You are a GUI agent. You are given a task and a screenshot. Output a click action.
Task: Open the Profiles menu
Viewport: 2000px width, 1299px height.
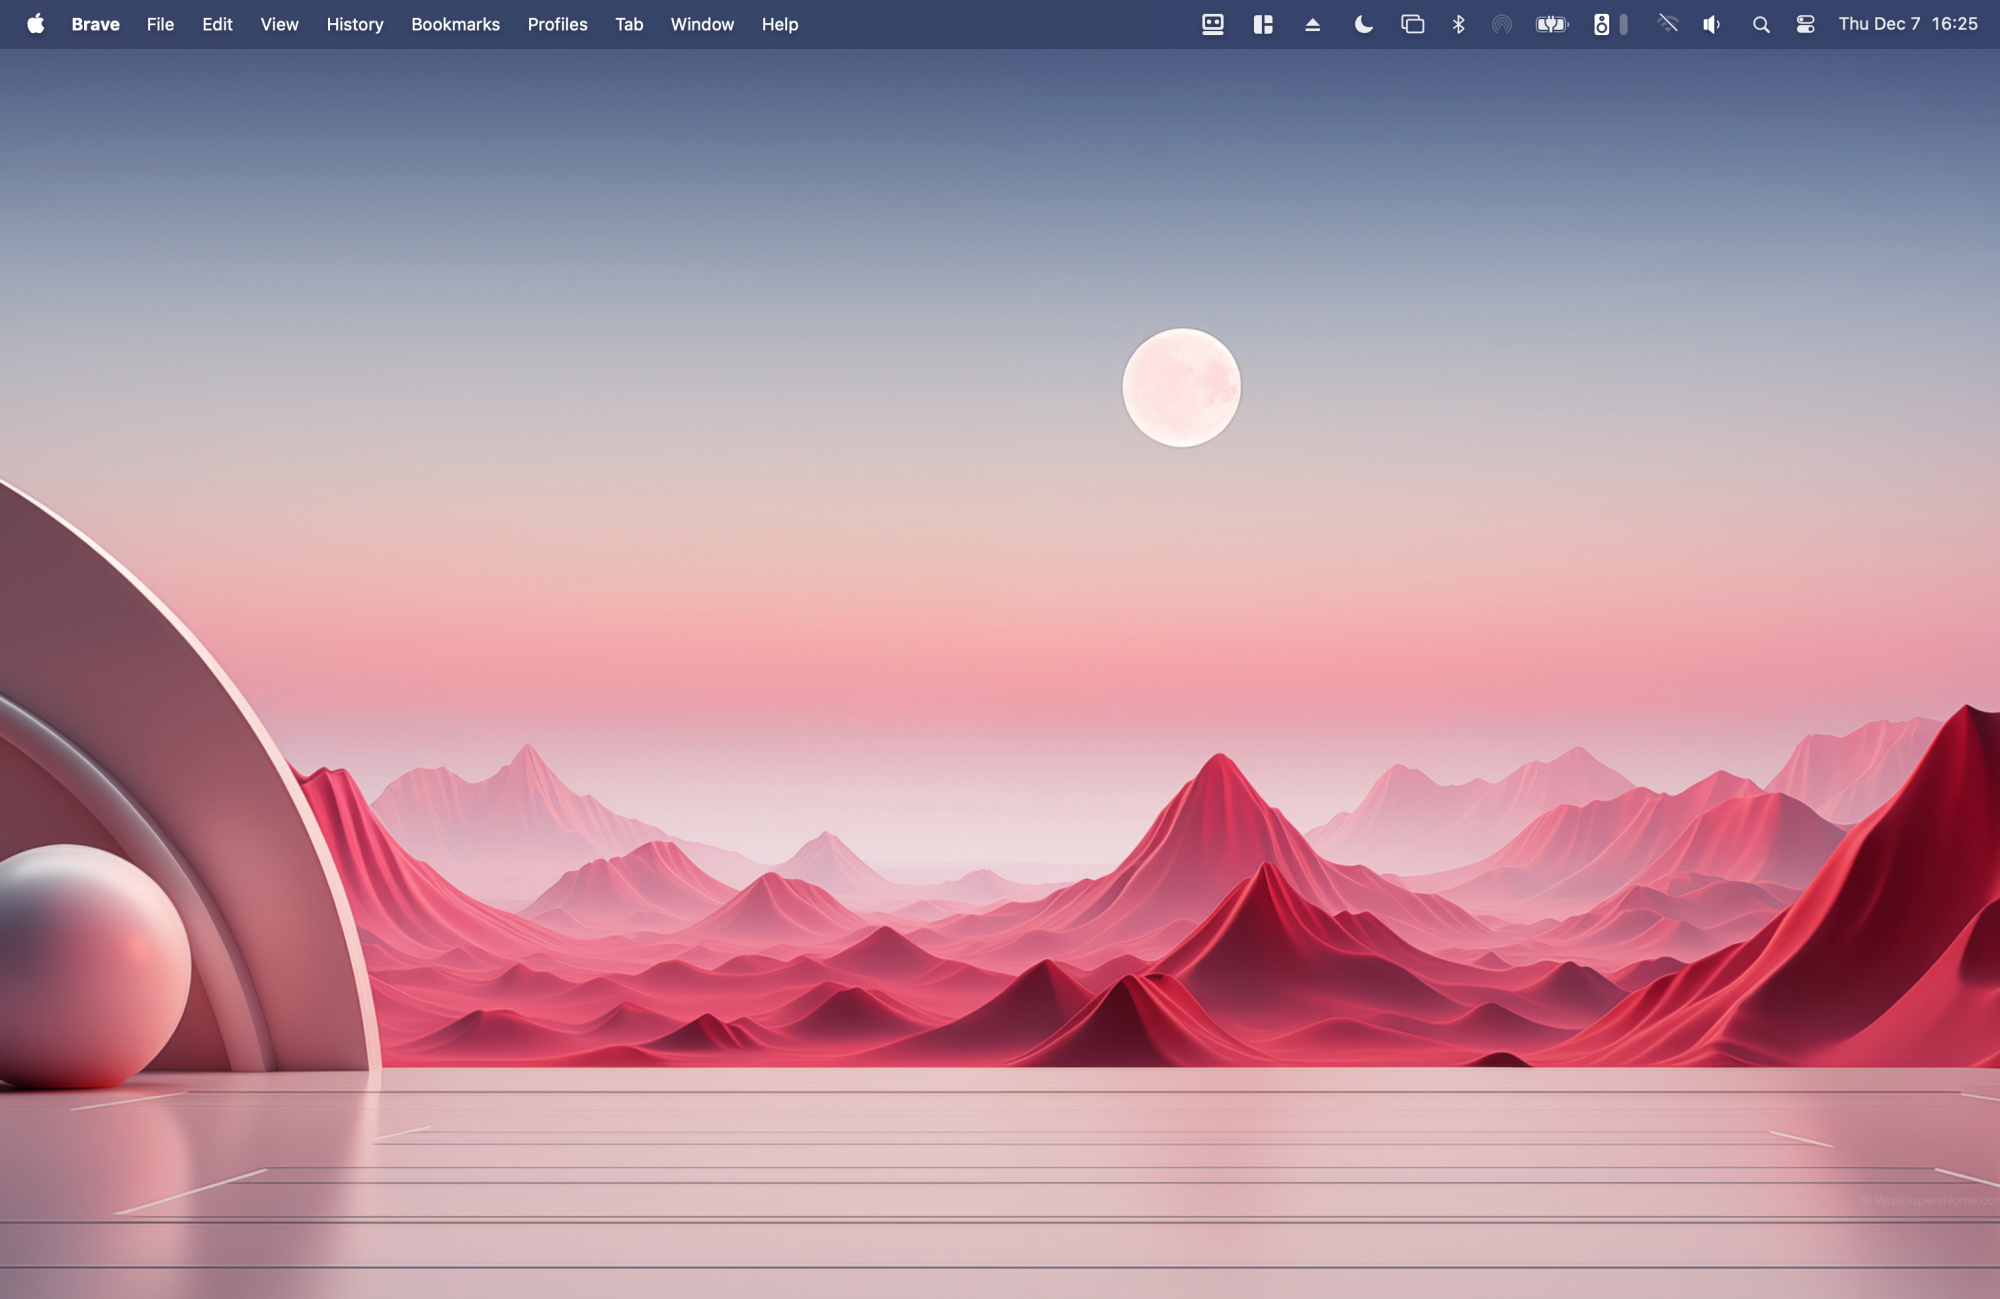pyautogui.click(x=557, y=24)
